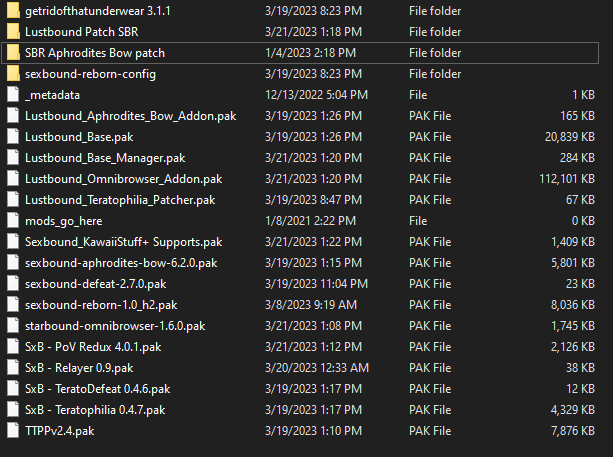Click SxB - TeratoDefeat 0.4.6.pak icon
The image size is (613, 457).
coord(13,389)
